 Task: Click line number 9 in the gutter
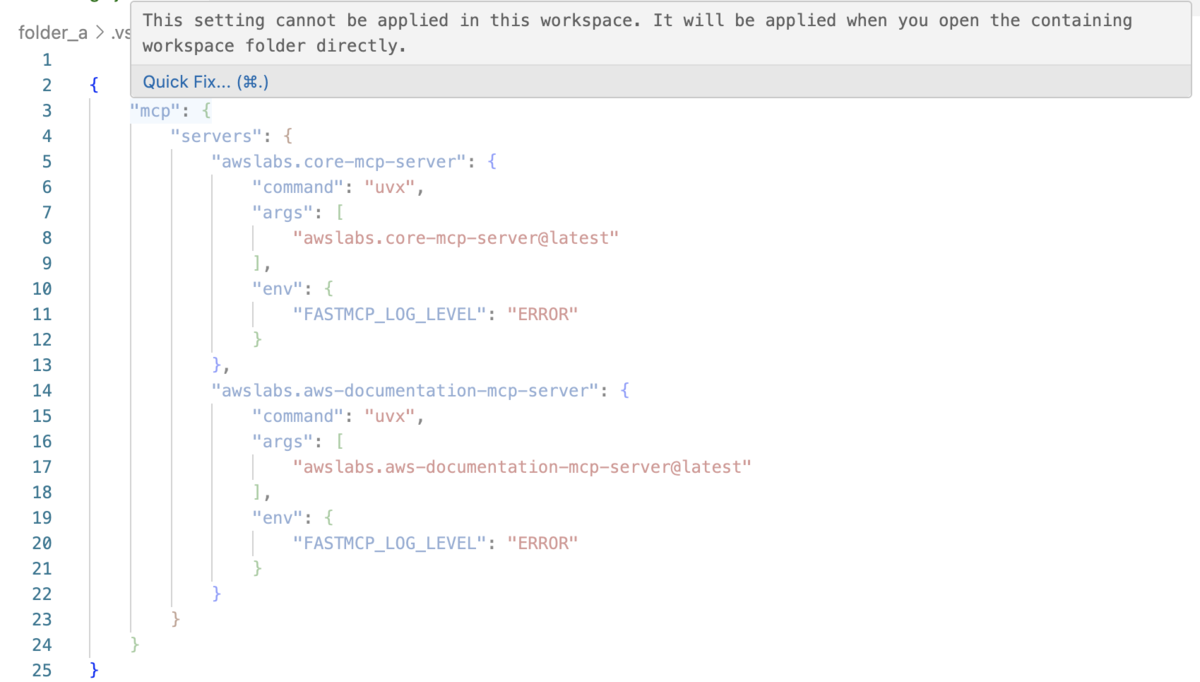pyautogui.click(x=46, y=263)
